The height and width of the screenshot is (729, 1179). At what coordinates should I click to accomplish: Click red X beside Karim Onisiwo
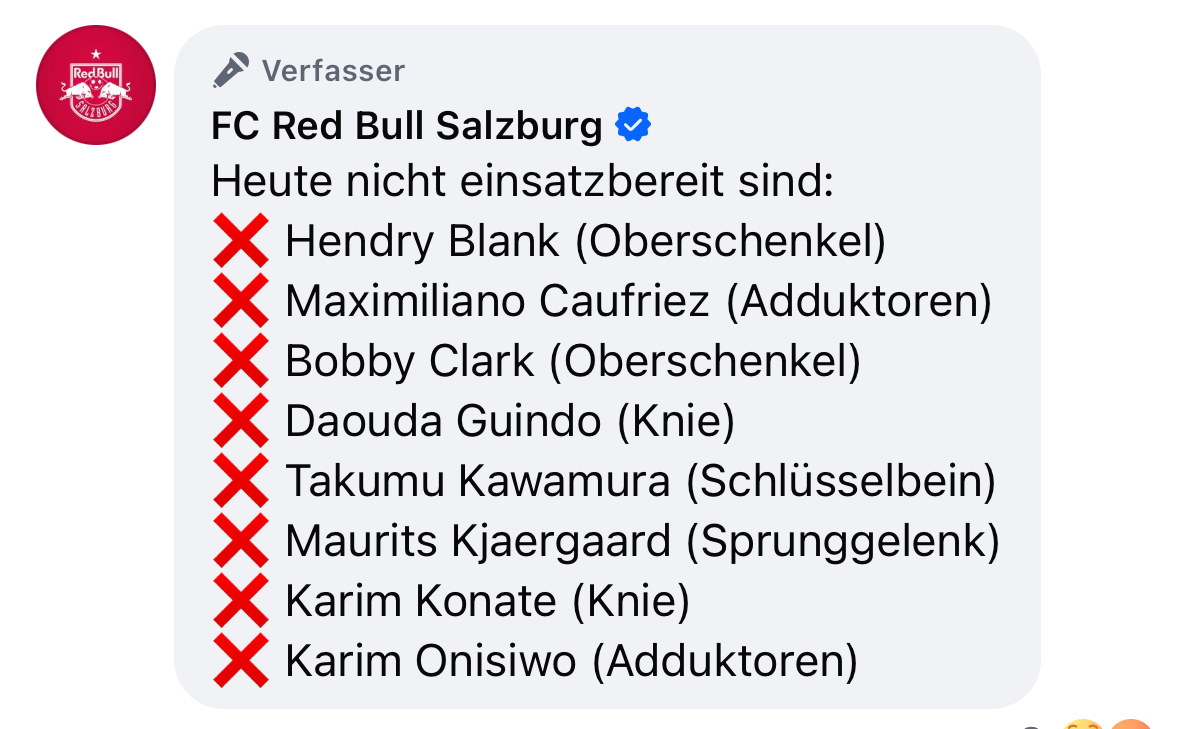[241, 661]
